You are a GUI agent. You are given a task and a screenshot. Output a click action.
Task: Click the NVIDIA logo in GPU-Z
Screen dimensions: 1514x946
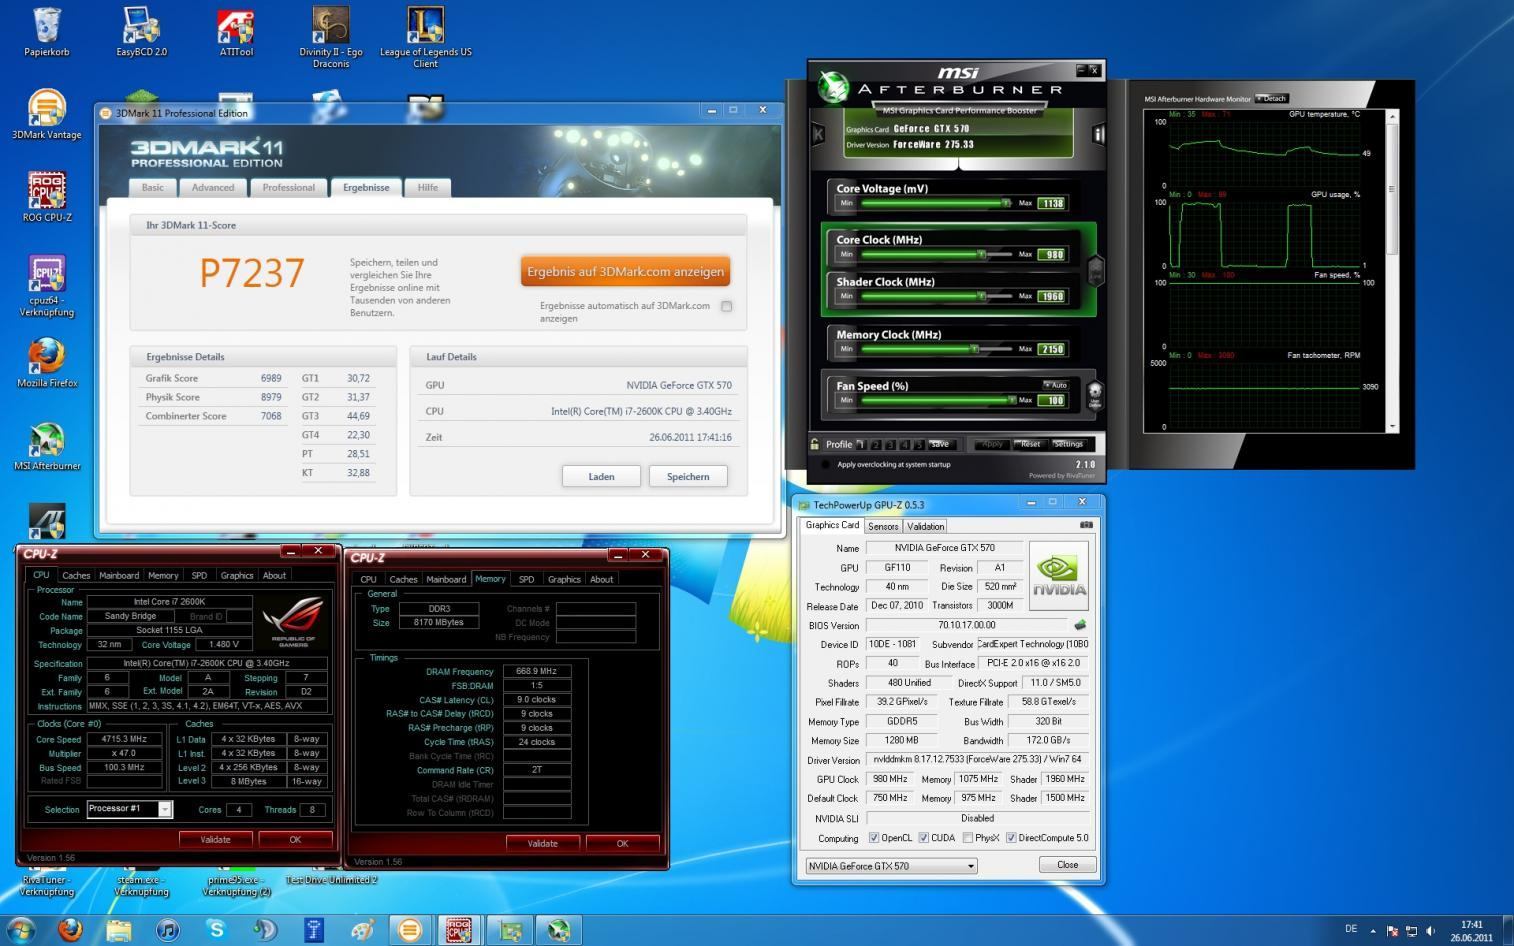point(1058,576)
